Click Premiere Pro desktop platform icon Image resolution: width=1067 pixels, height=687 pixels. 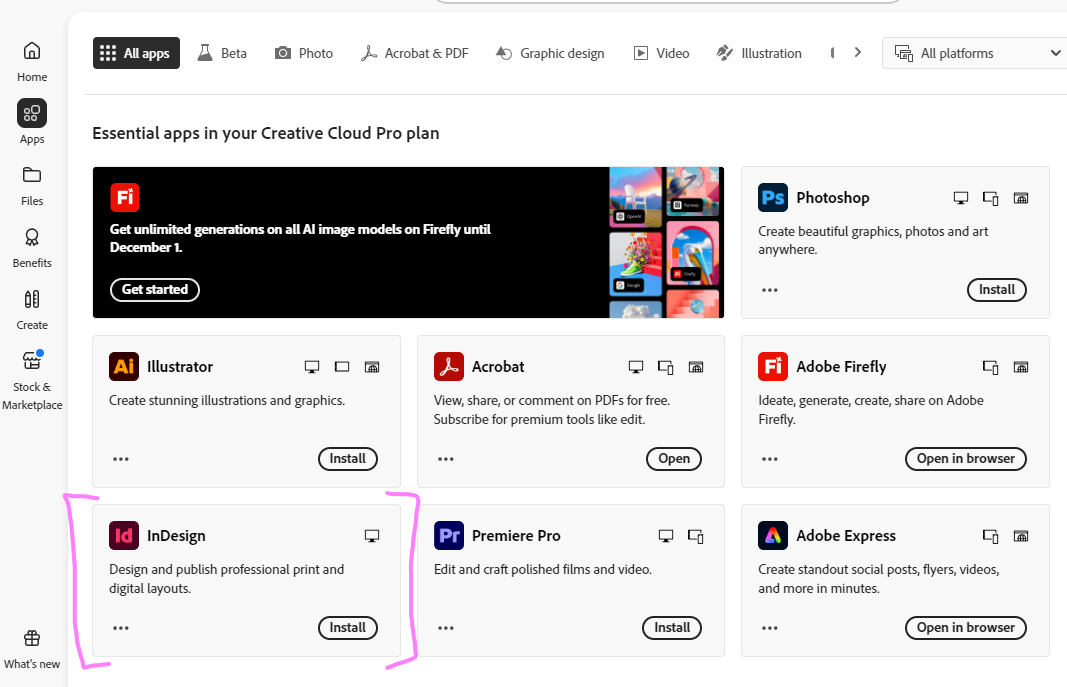click(666, 536)
